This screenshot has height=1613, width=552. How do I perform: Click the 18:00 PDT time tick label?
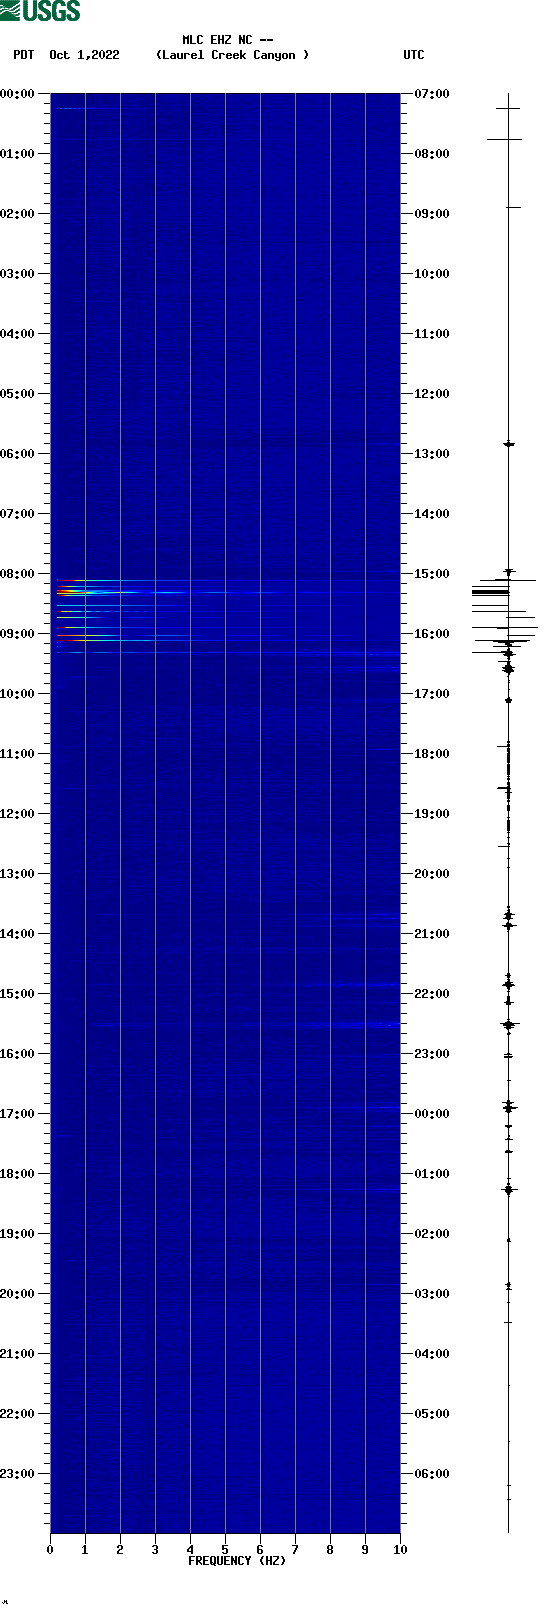pos(18,1174)
